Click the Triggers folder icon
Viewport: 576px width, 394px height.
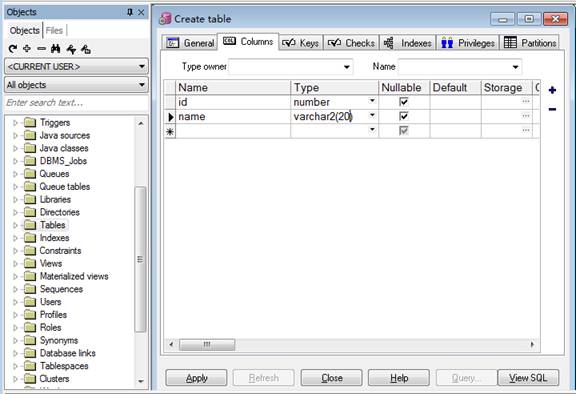pyautogui.click(x=30, y=122)
